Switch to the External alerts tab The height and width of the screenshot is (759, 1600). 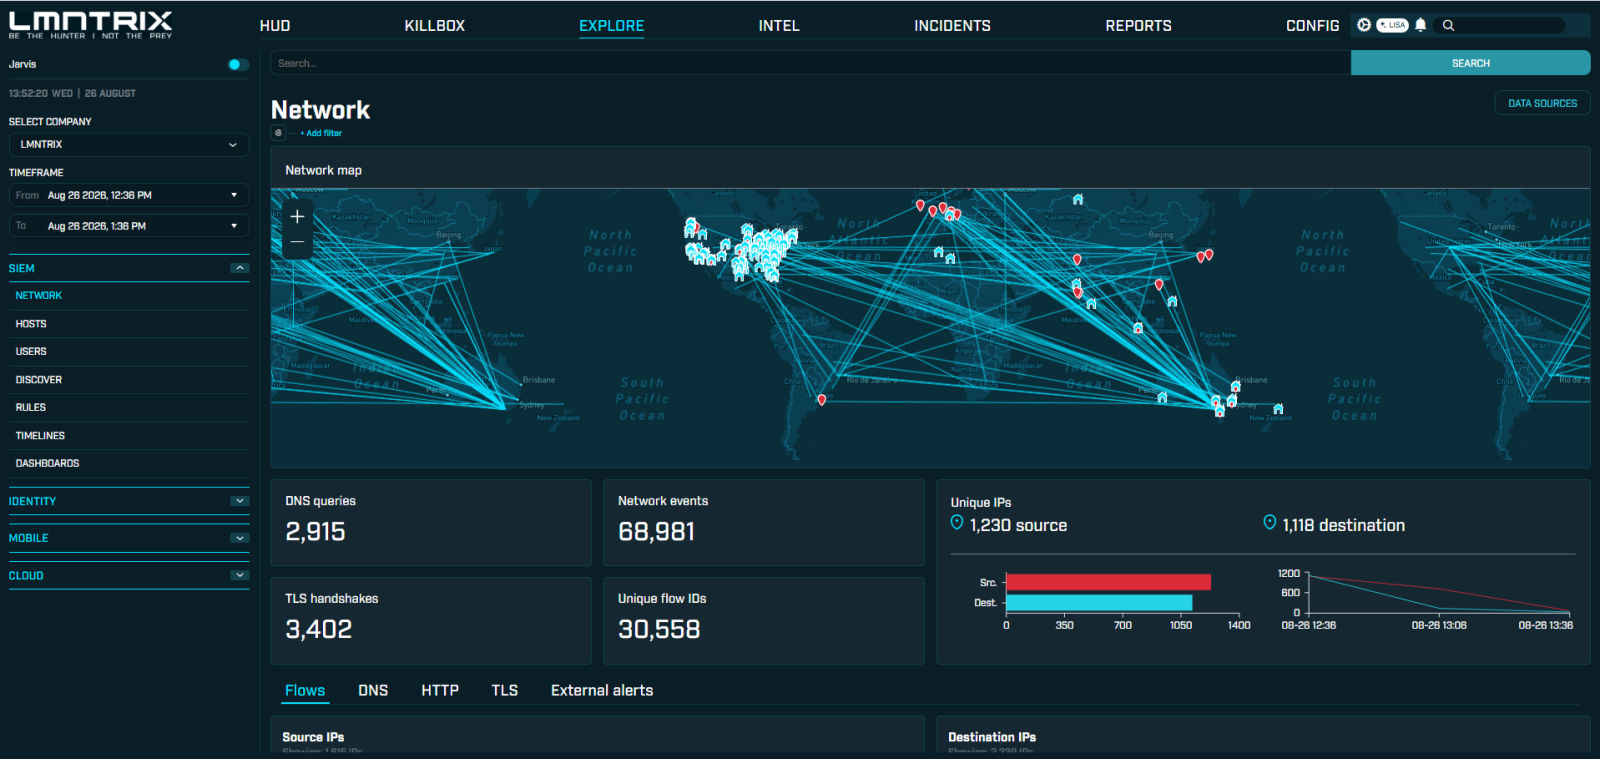click(602, 691)
